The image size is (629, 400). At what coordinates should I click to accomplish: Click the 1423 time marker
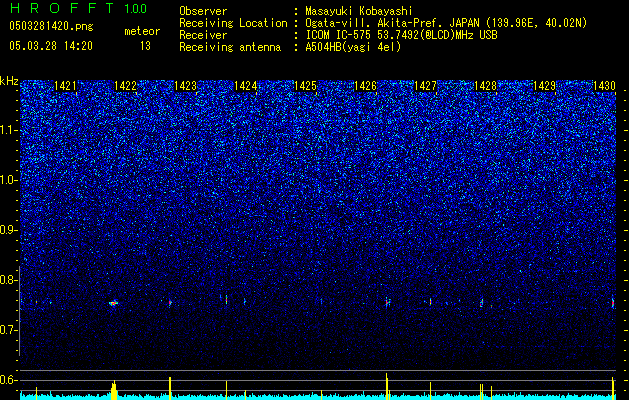186,86
